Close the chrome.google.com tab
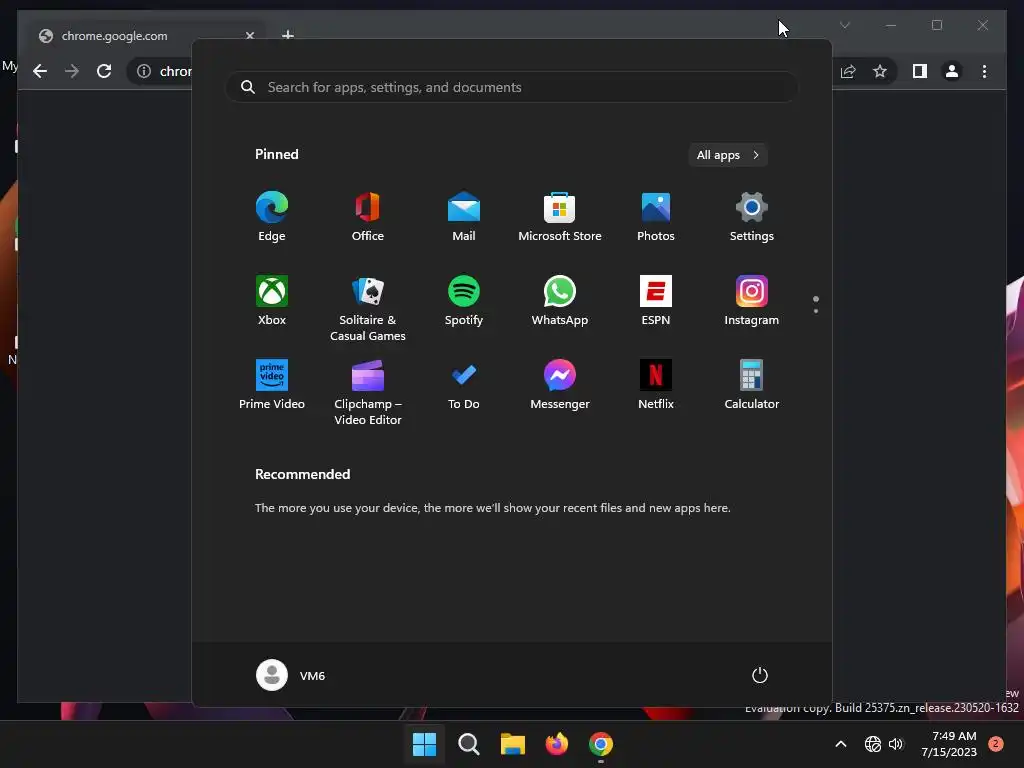Screen dimensions: 1024x768 [x=249, y=36]
